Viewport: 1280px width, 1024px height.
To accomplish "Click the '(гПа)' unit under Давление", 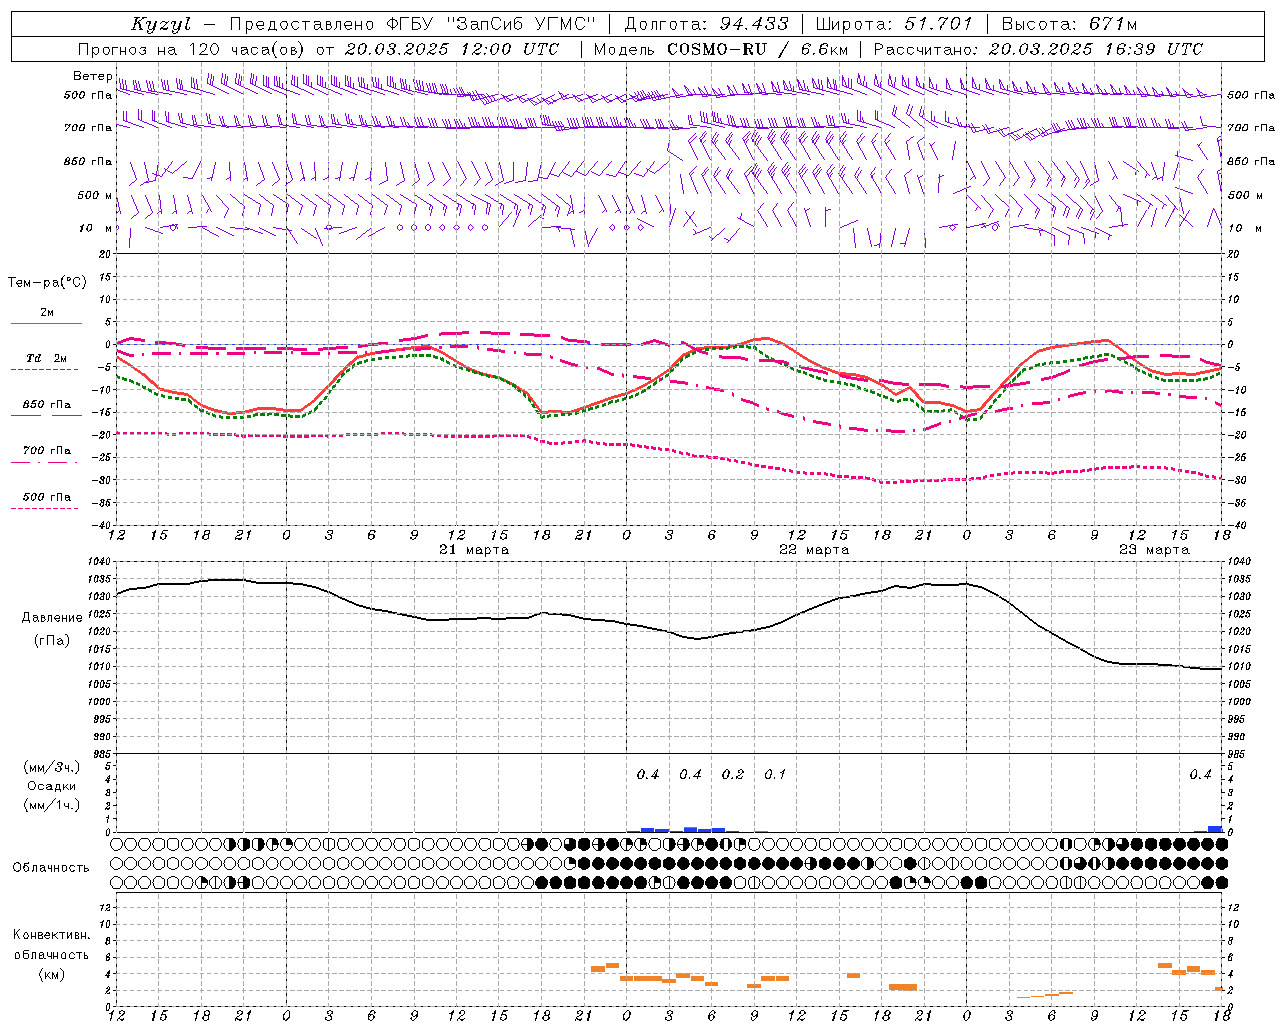I will tap(52, 641).
